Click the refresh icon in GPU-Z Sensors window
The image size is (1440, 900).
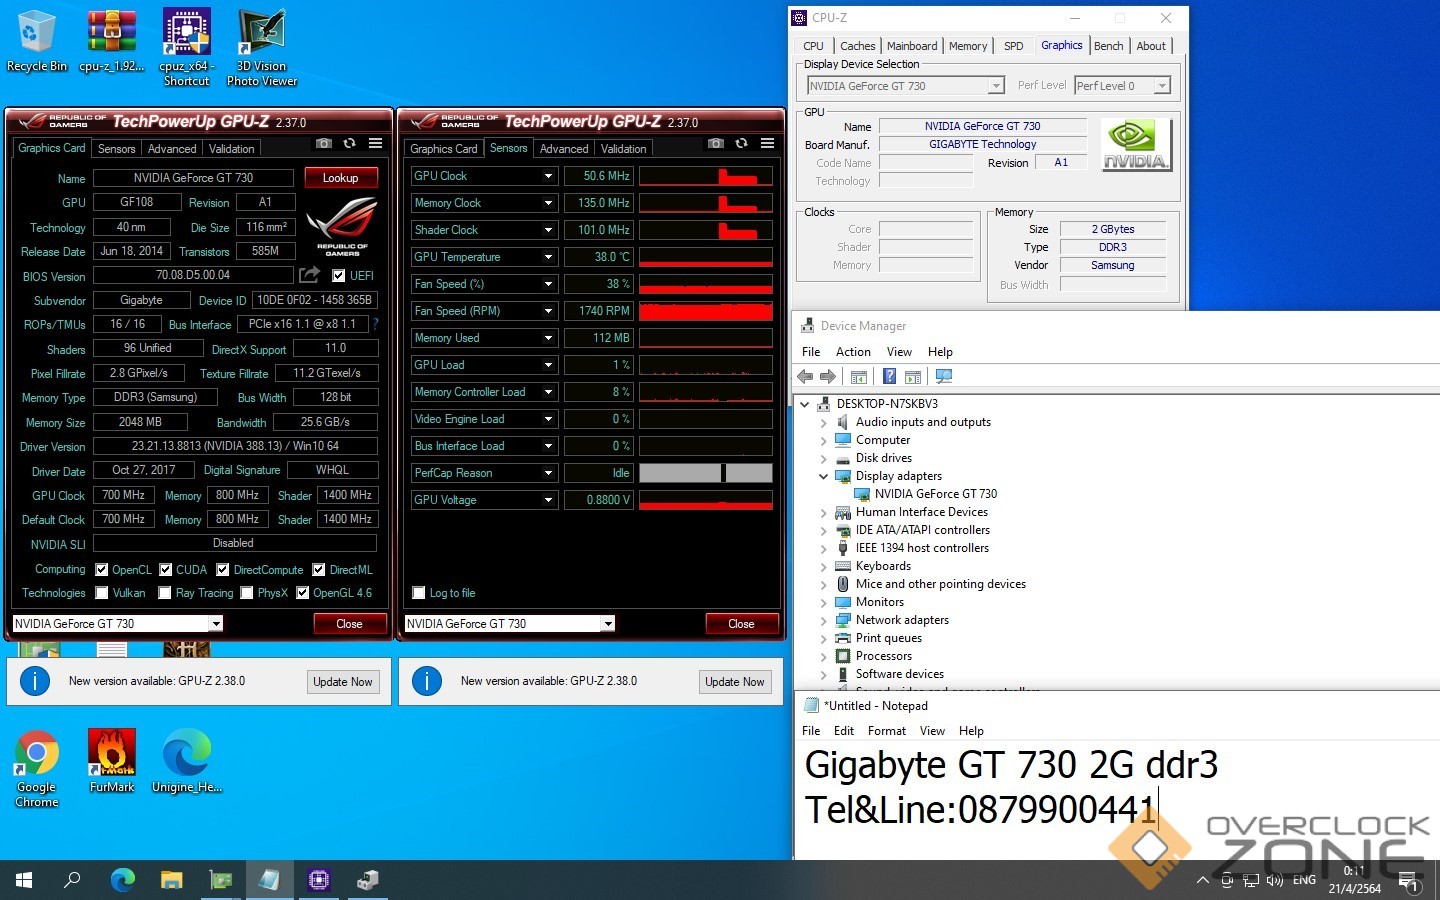tap(741, 144)
